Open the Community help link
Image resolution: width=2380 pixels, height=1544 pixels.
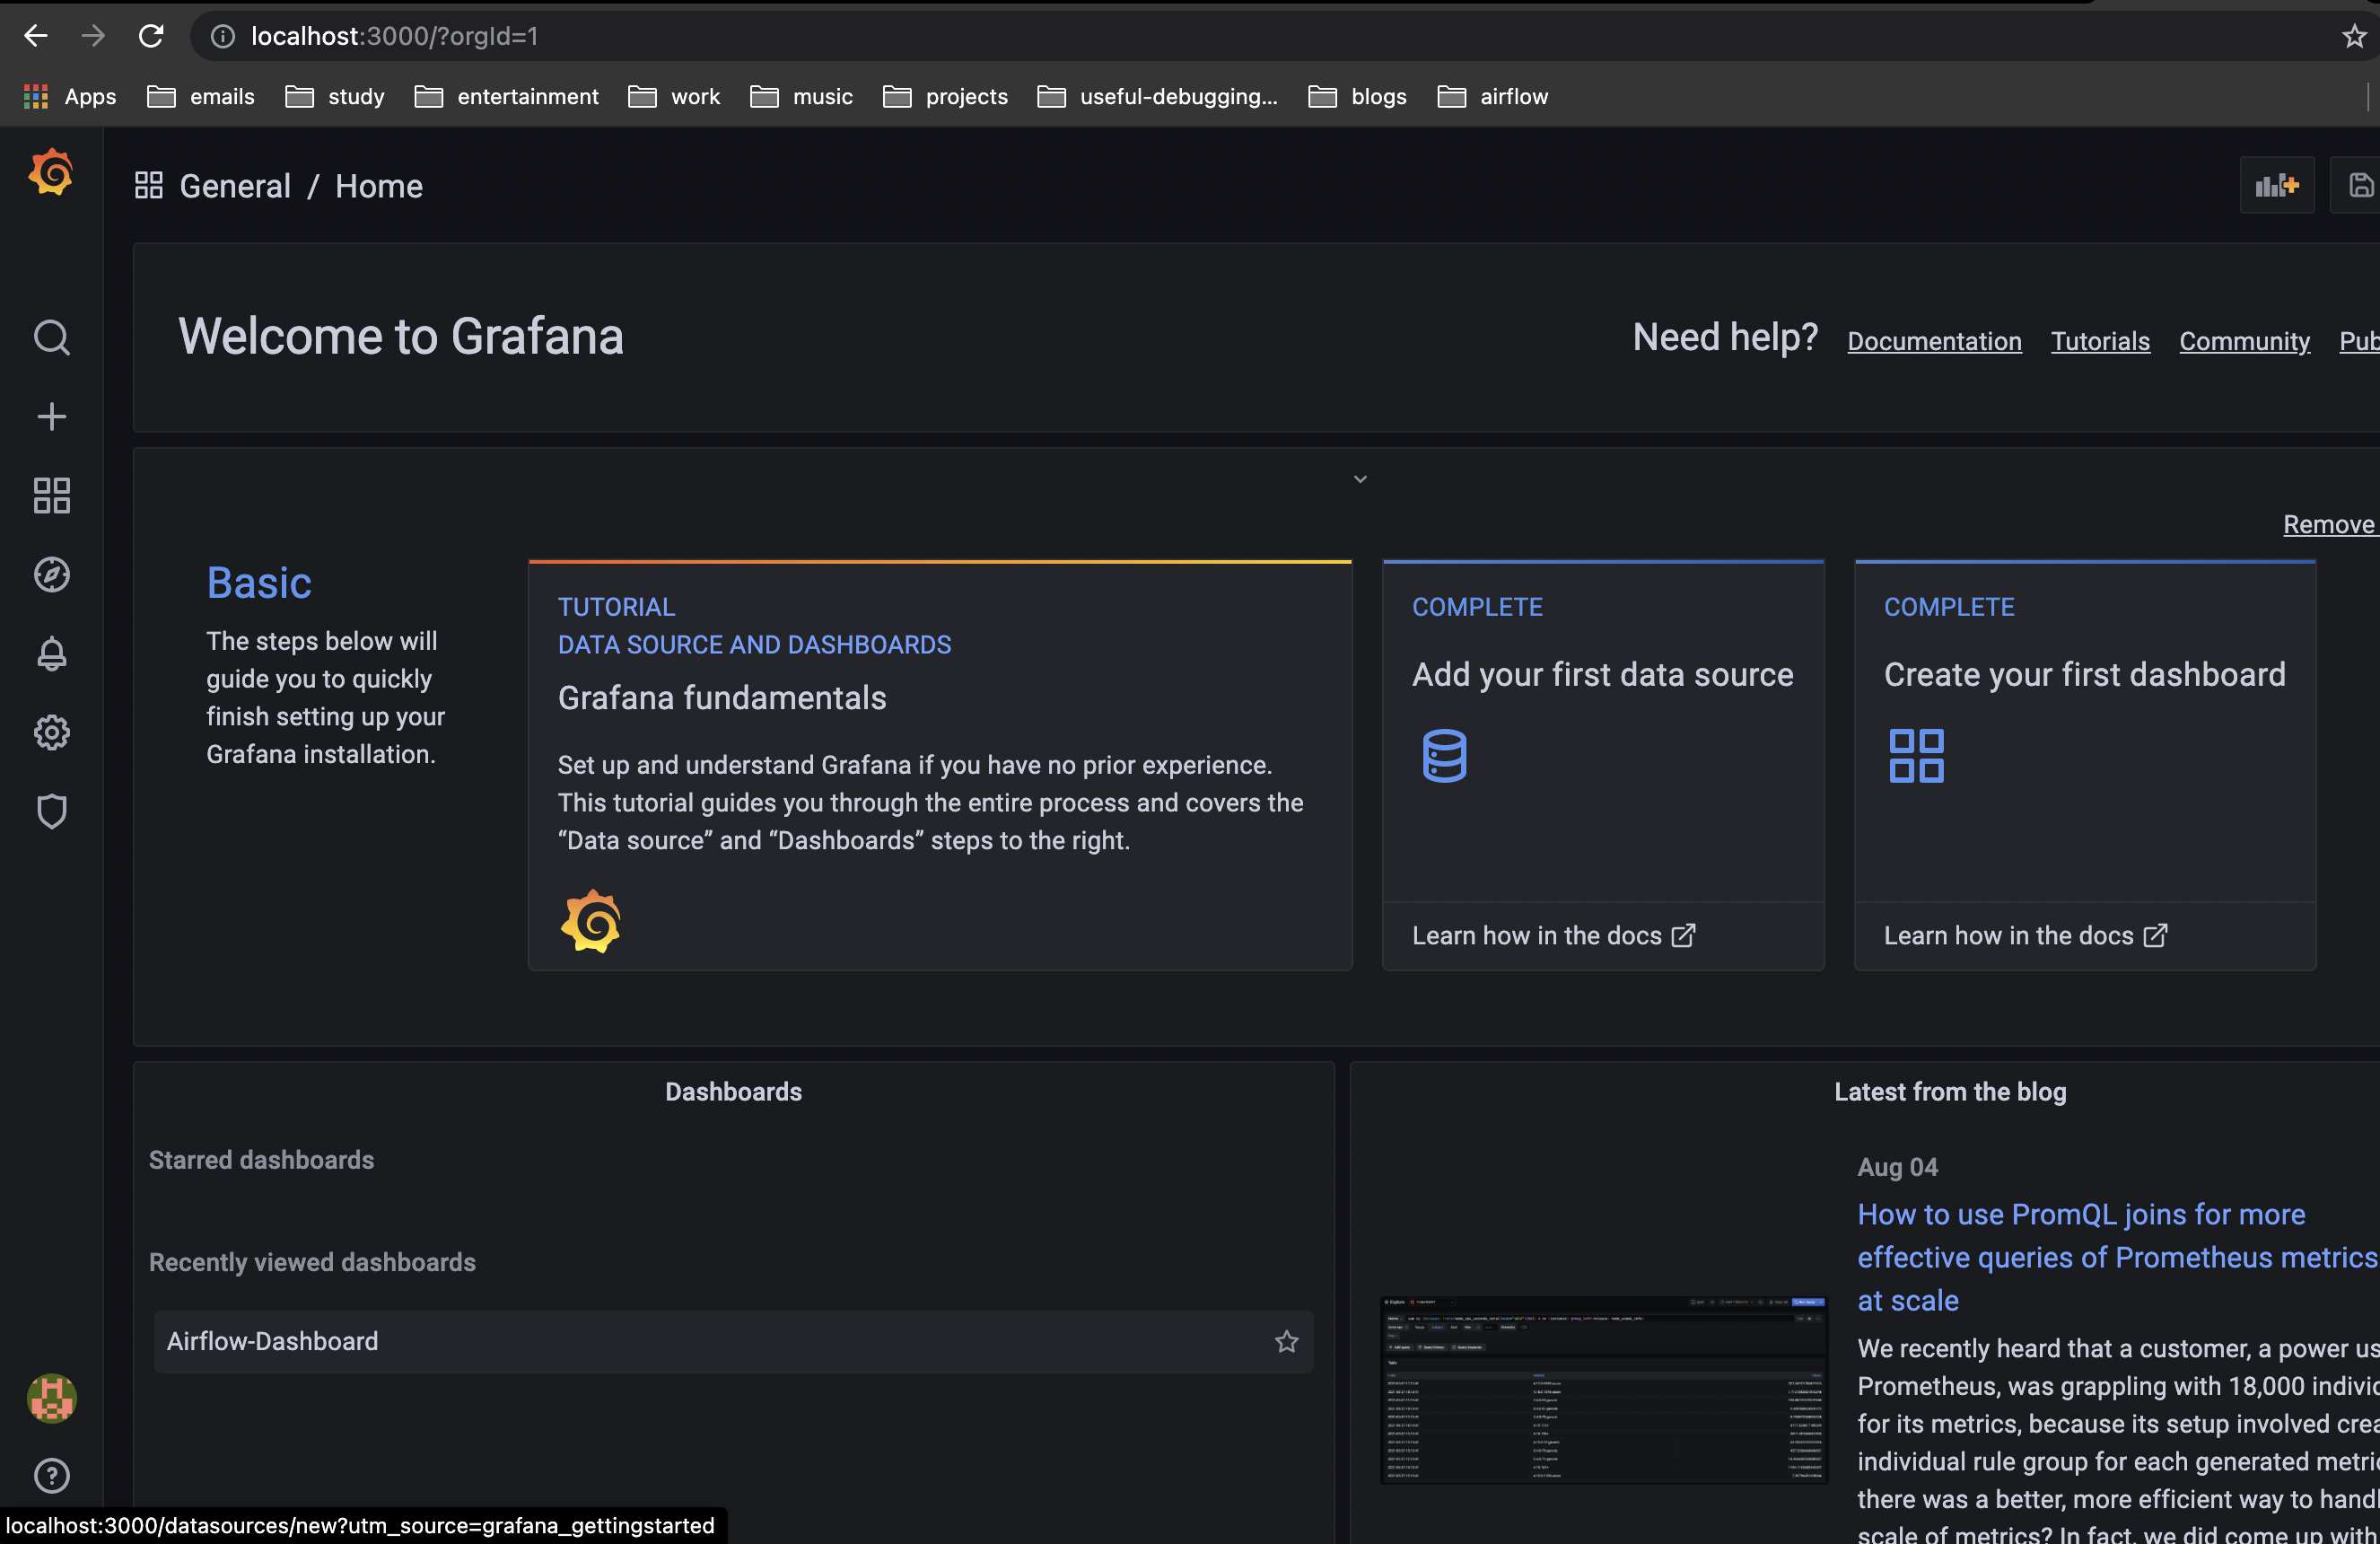coord(2244,341)
